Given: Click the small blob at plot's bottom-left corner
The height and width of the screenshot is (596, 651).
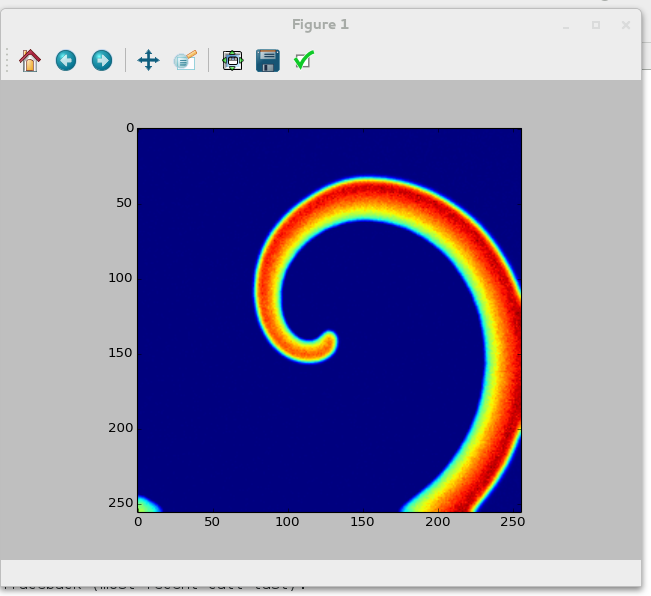Looking at the screenshot, I should click(144, 505).
